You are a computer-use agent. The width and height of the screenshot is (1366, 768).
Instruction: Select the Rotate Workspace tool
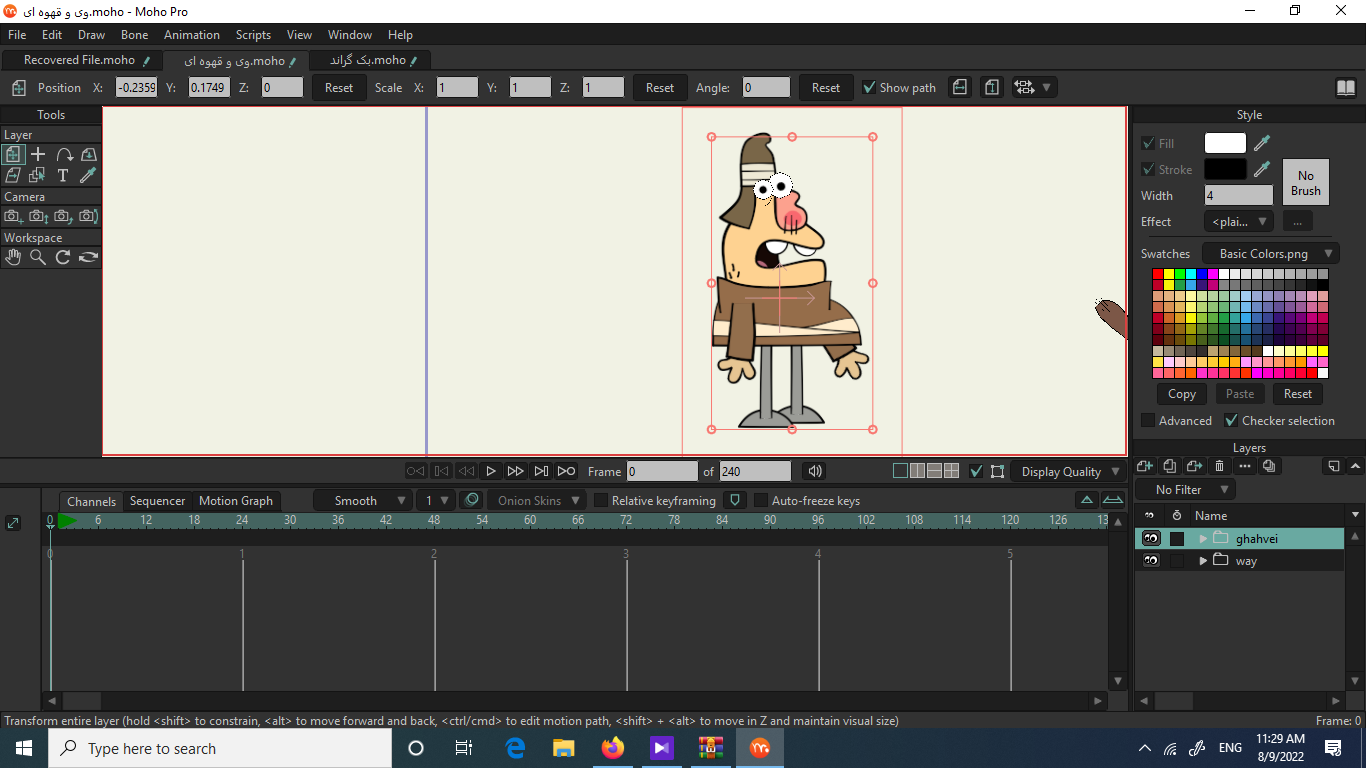pos(63,257)
